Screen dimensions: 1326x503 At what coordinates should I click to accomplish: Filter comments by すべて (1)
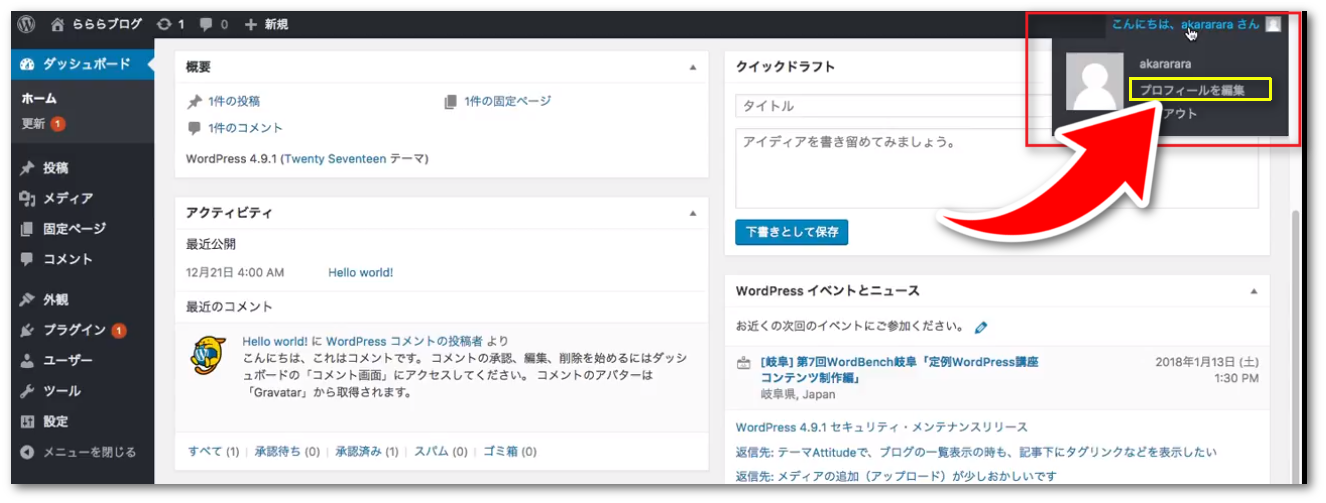[213, 452]
